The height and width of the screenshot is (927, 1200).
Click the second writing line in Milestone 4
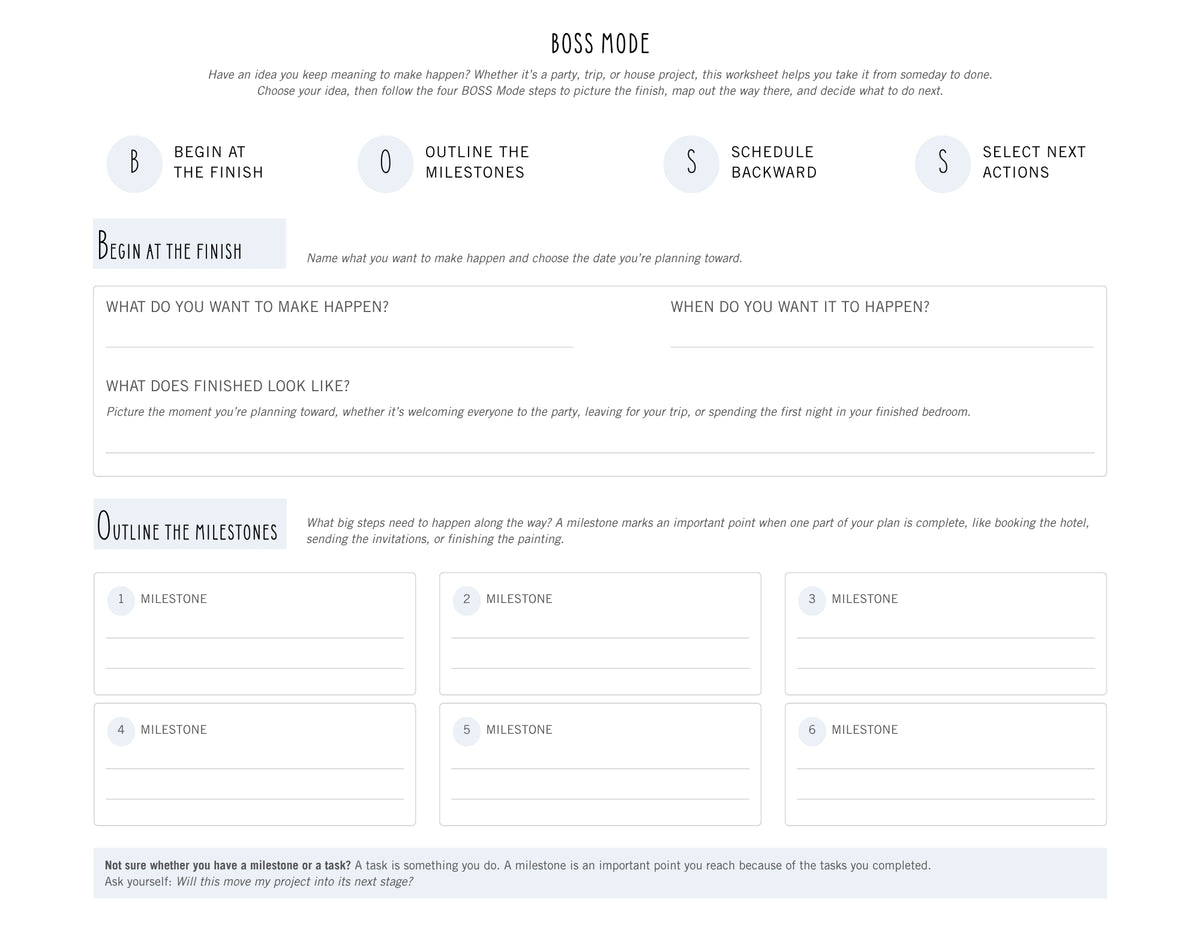[x=255, y=799]
